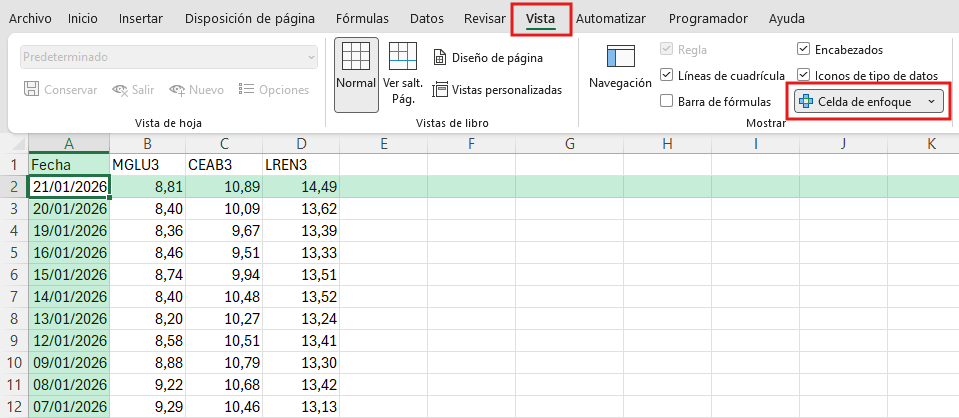Click the cell with value 13,13
959x418 pixels.
click(301, 406)
